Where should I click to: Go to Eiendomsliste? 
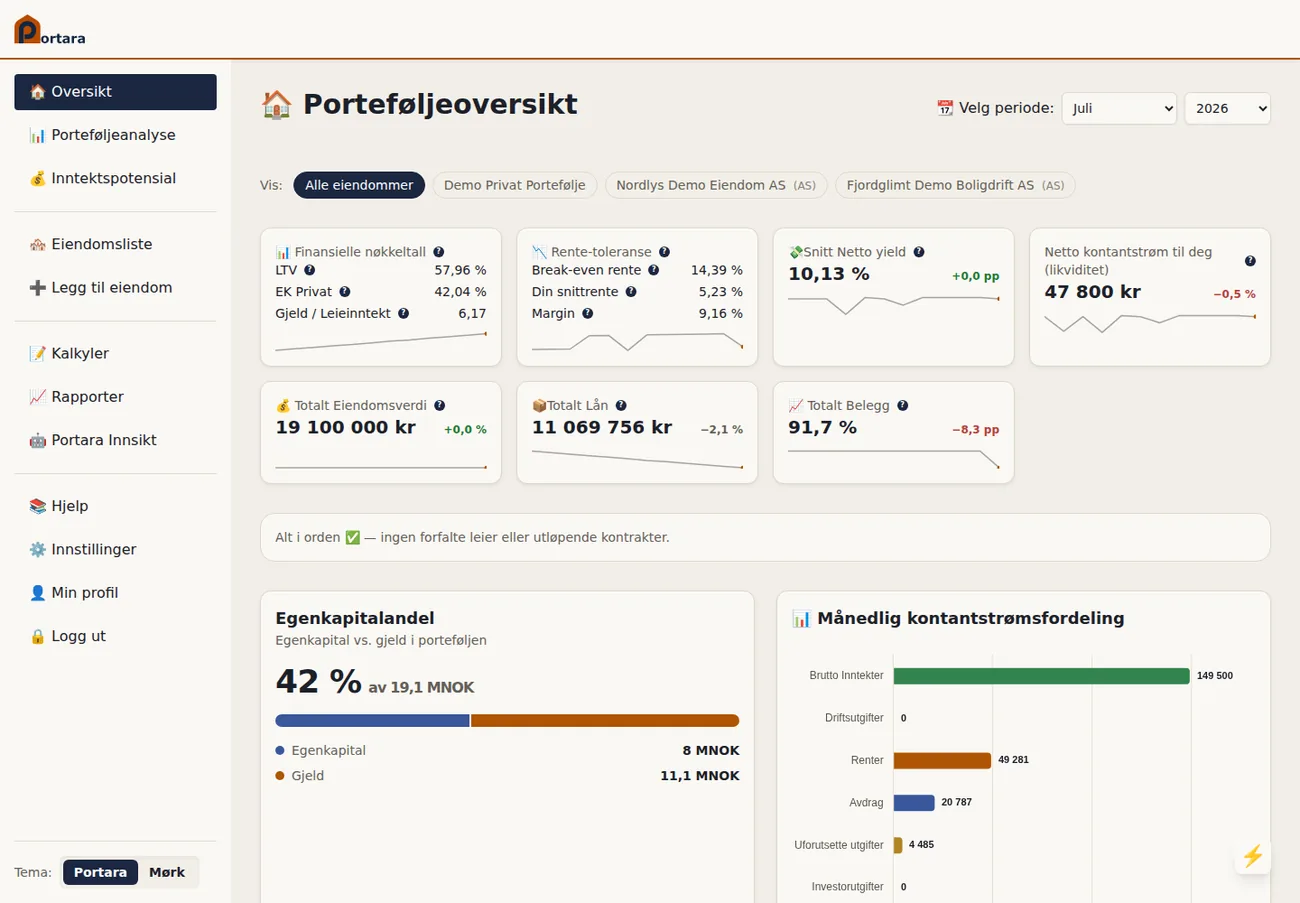(x=115, y=244)
